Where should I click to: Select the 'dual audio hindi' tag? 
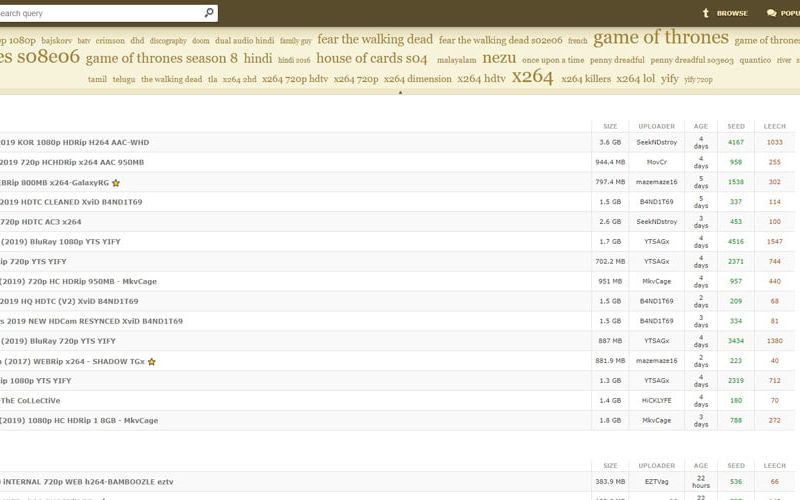pyautogui.click(x=244, y=41)
